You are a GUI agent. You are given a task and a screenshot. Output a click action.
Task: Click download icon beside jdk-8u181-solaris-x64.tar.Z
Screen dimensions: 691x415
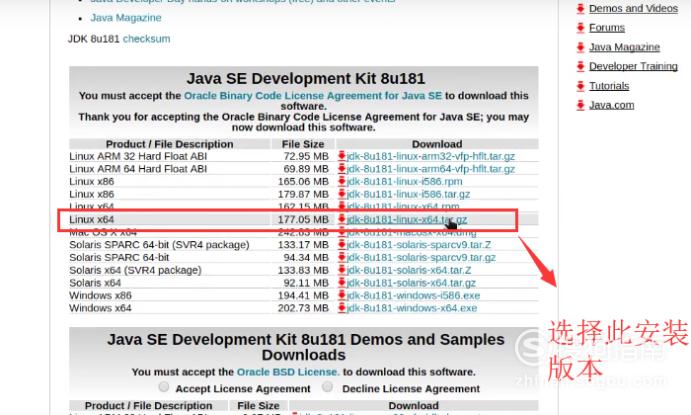pos(342,270)
